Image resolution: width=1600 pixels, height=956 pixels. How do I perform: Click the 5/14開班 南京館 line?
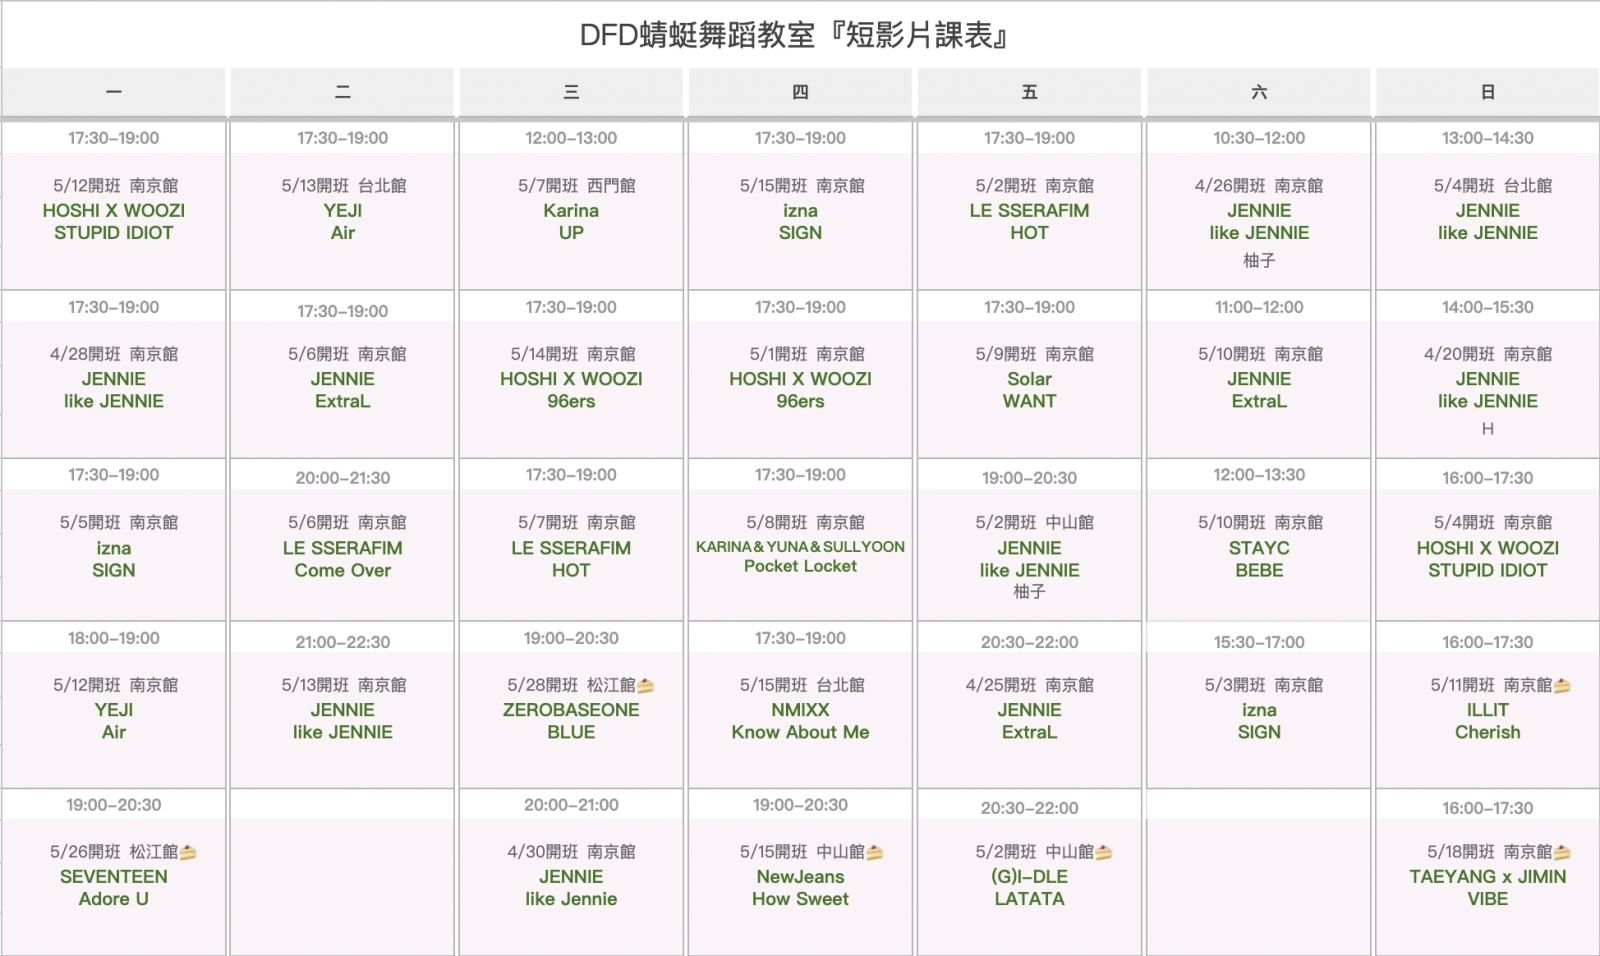point(573,354)
